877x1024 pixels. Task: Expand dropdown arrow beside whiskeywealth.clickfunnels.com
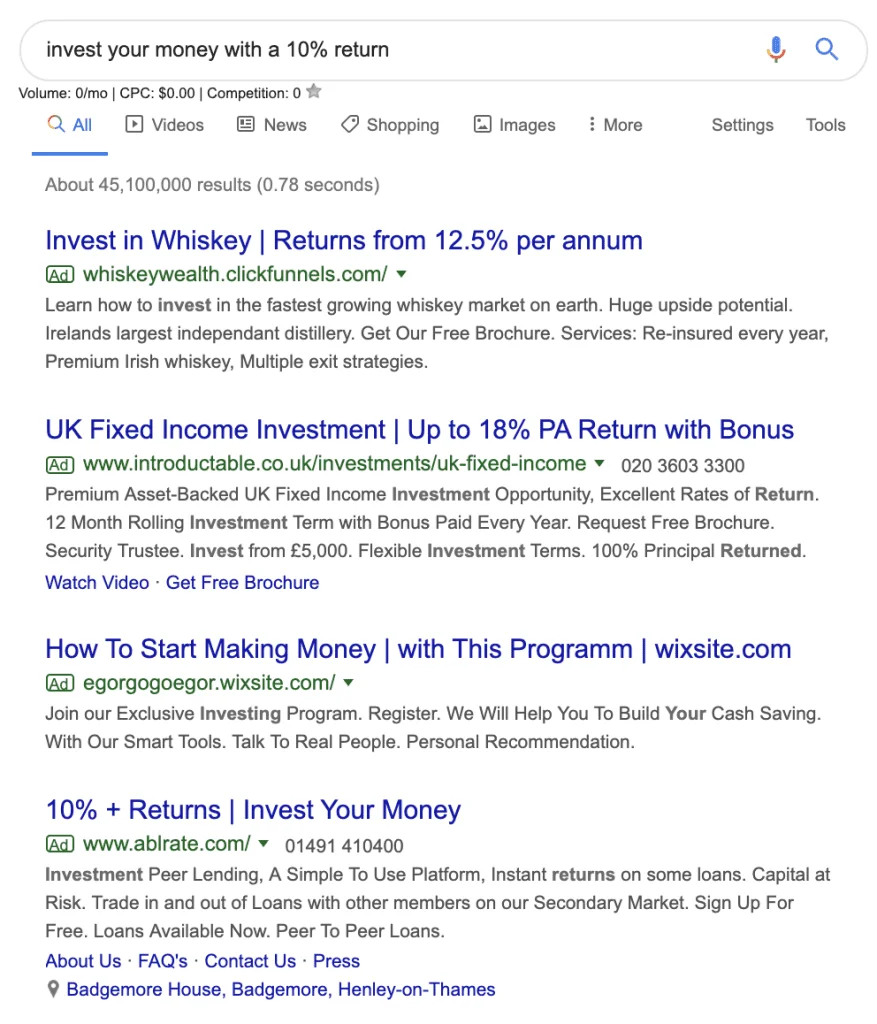coord(402,274)
